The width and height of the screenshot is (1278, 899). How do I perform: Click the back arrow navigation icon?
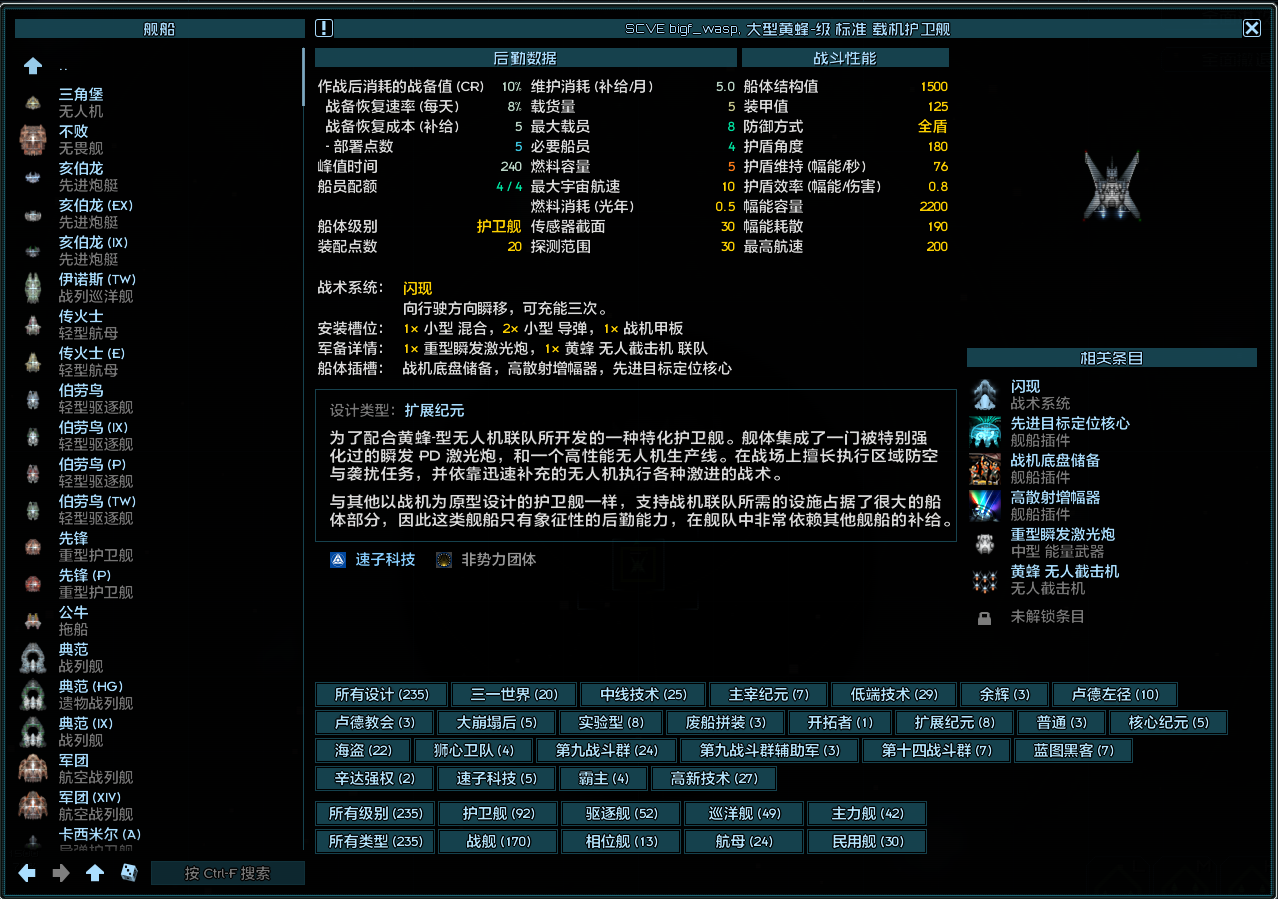[27, 873]
